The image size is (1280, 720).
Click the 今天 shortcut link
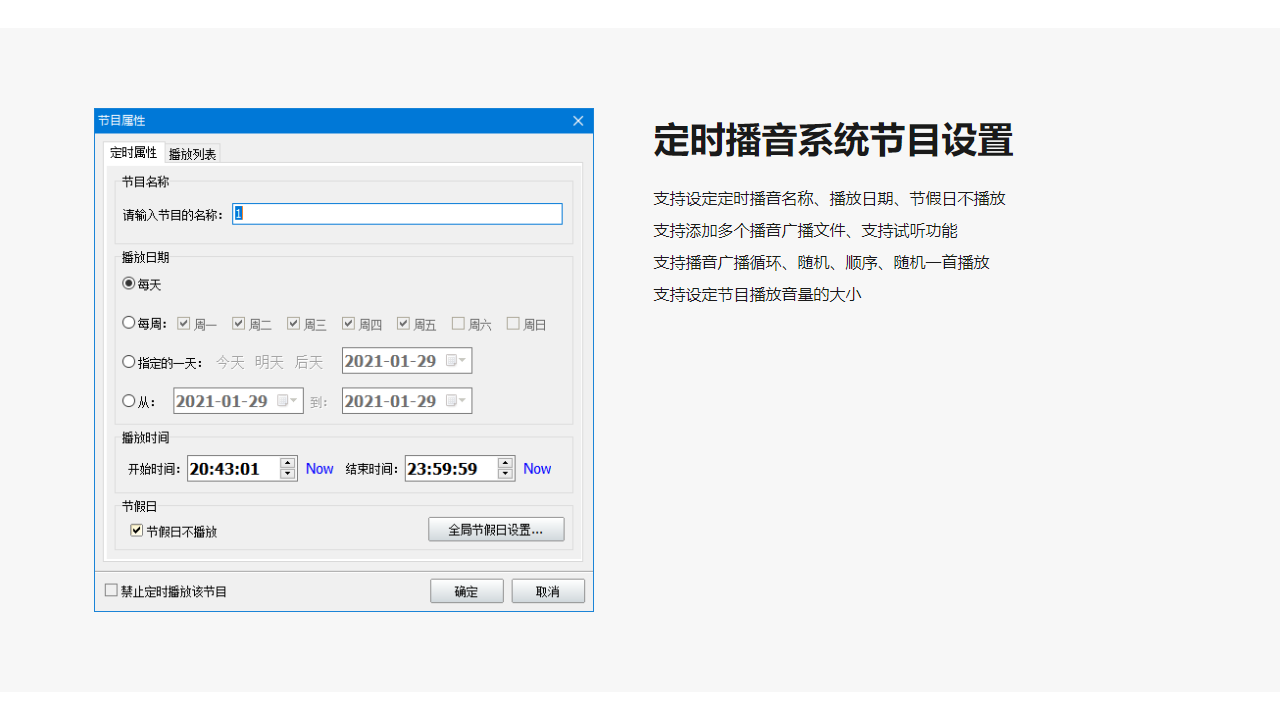(x=230, y=362)
